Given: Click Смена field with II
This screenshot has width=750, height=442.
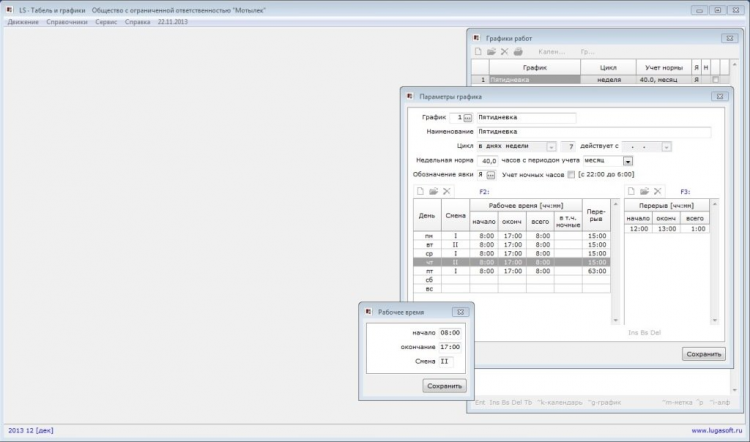Looking at the screenshot, I should (x=446, y=361).
